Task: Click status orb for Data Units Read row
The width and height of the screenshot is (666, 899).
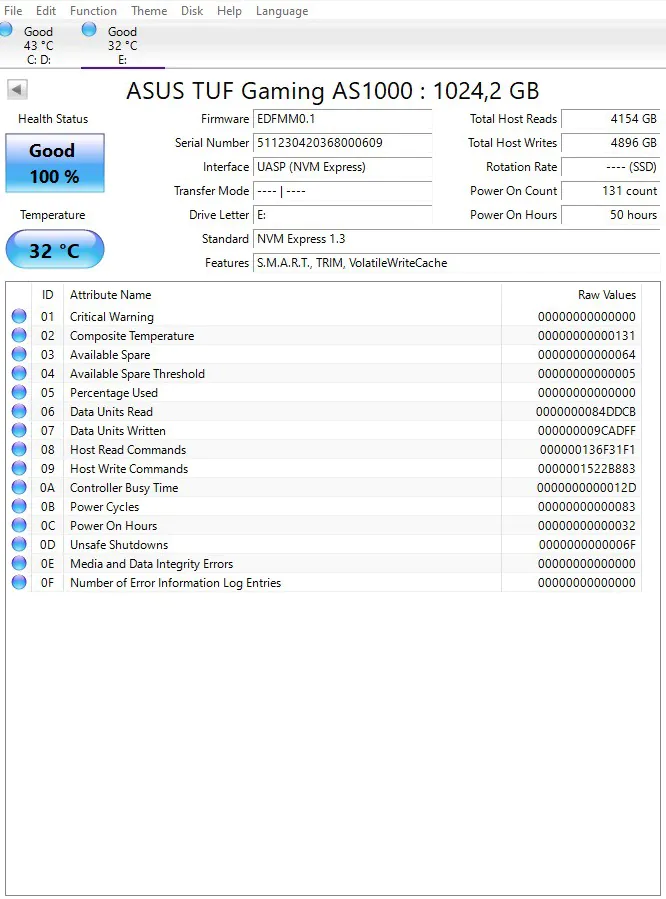Action: pyautogui.click(x=19, y=411)
